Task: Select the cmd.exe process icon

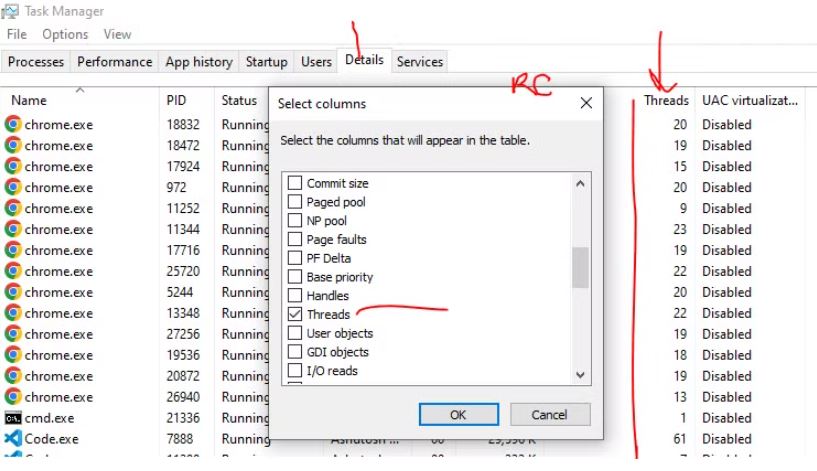Action: tap(13, 418)
